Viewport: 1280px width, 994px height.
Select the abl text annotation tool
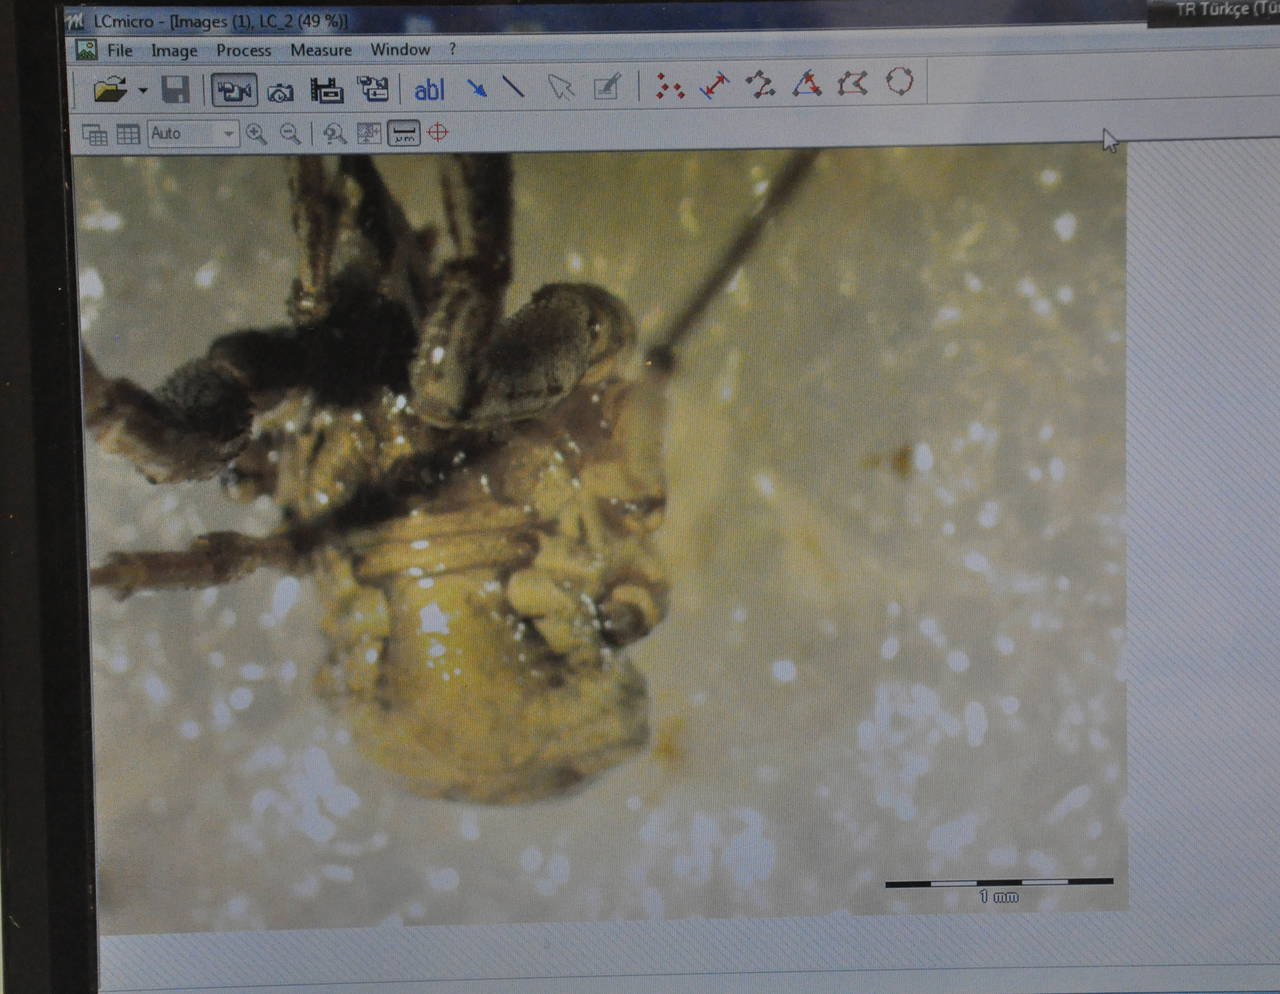click(x=429, y=90)
